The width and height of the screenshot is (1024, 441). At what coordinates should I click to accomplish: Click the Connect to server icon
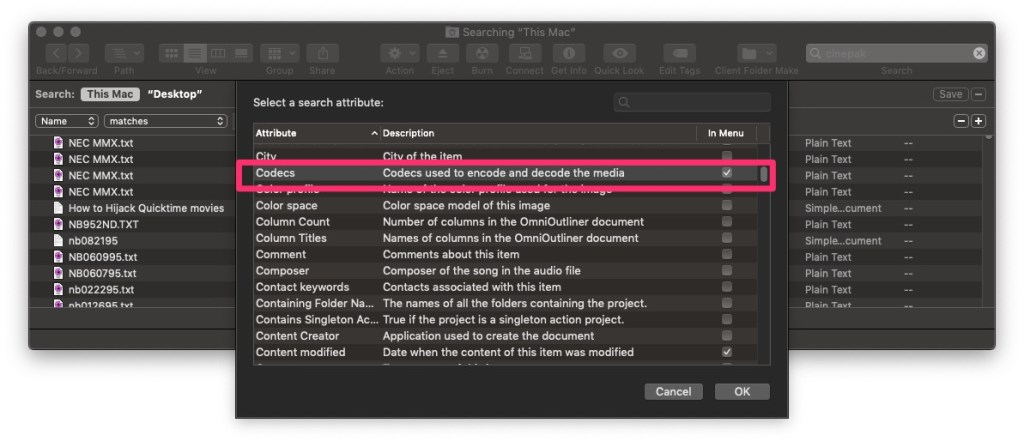click(x=524, y=53)
